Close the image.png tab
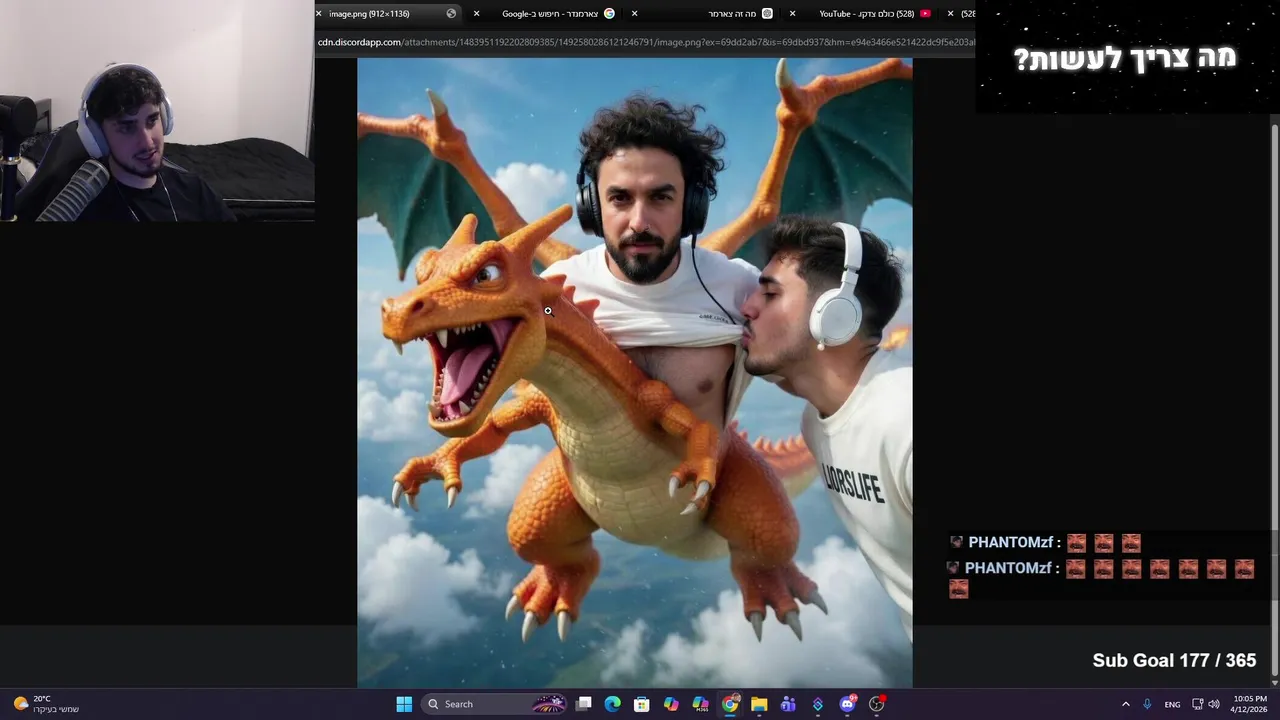The width and height of the screenshot is (1280, 720). [x=319, y=14]
